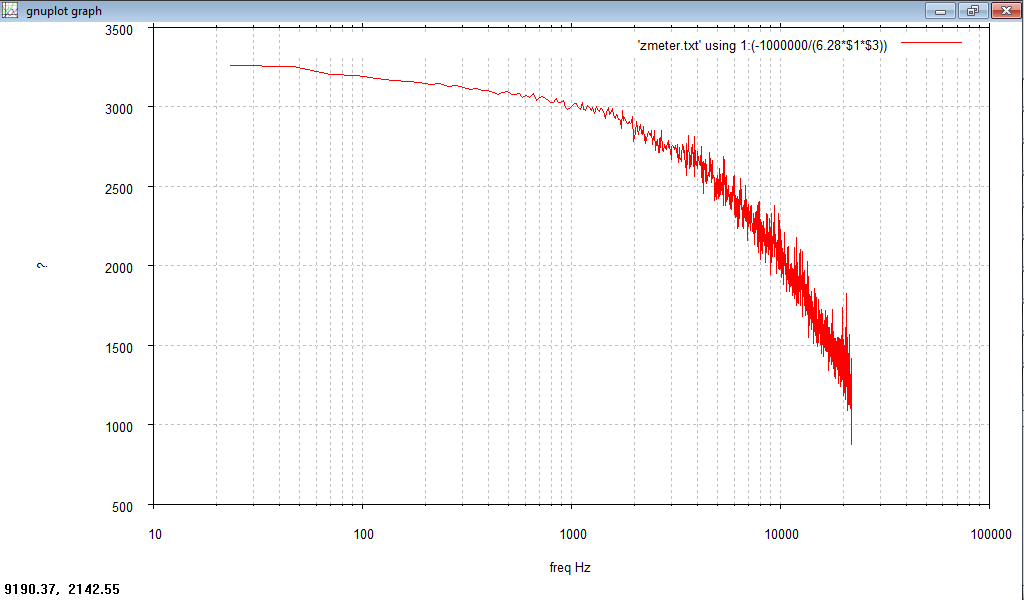
Task: Click the leftmost start of the red curve
Action: [231, 65]
